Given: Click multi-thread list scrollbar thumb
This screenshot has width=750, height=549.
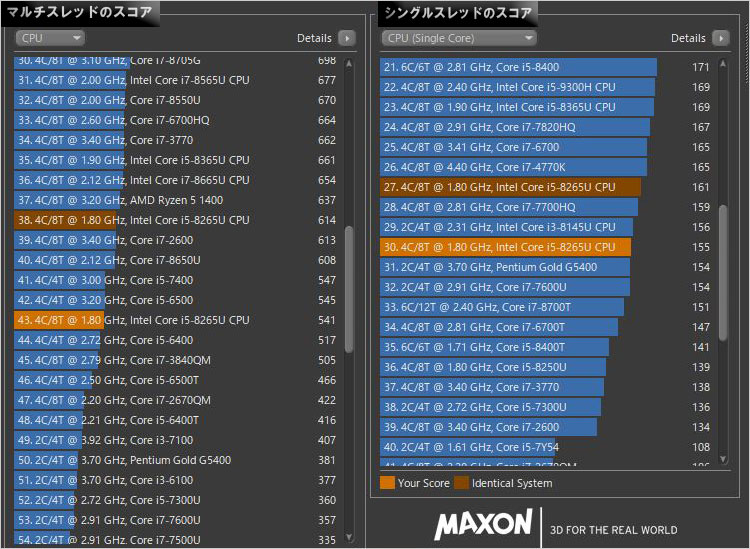Looking at the screenshot, I should click(x=349, y=289).
